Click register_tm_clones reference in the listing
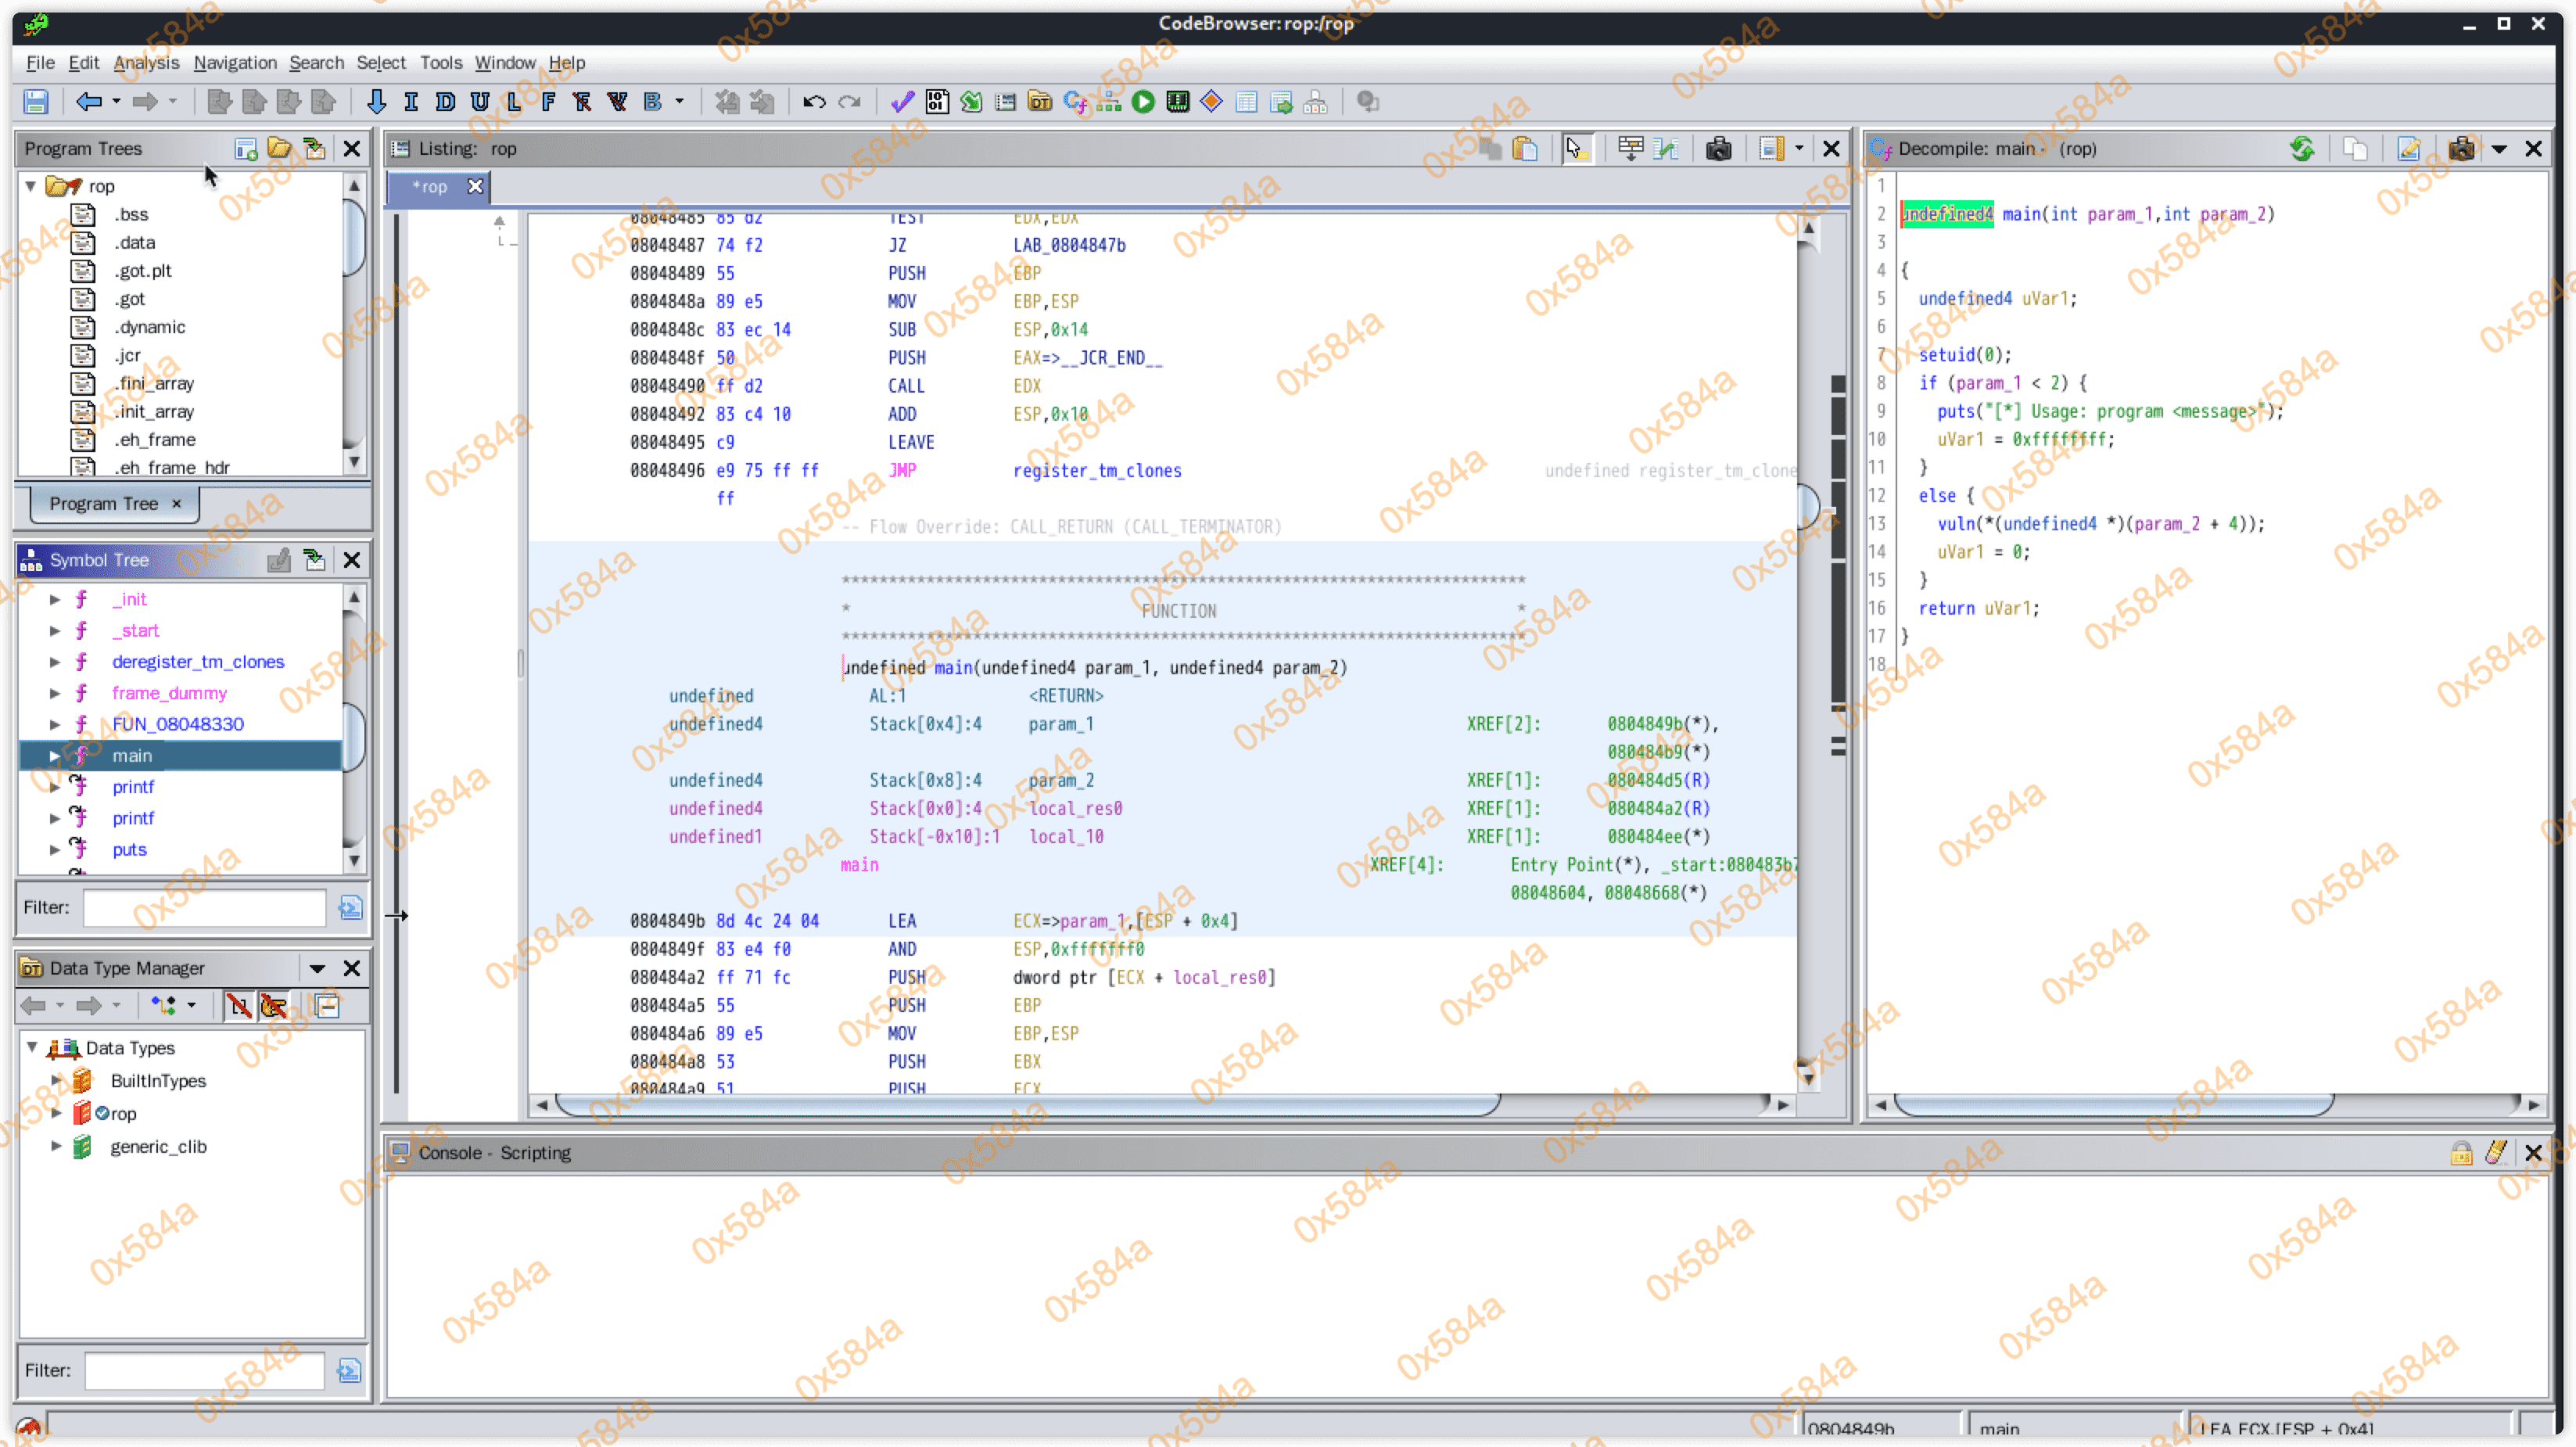This screenshot has width=2576, height=1447. click(x=1097, y=470)
